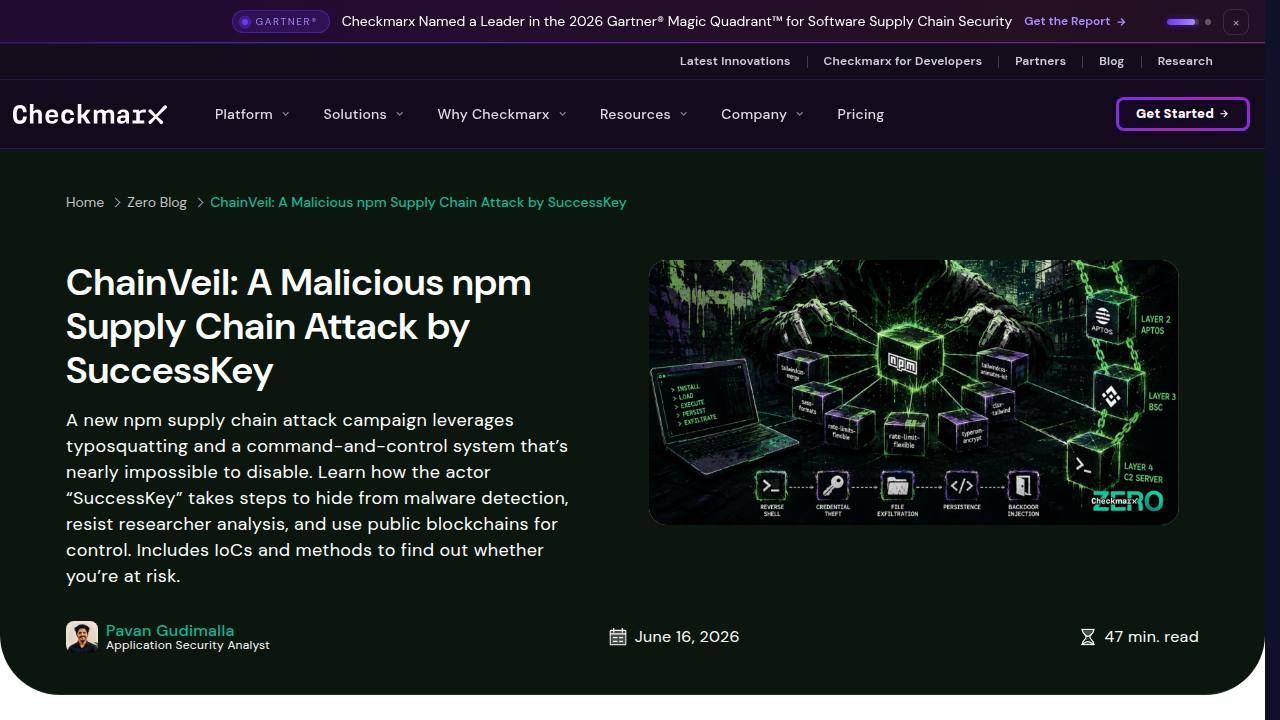1280x720 pixels.
Task: Open the Partners link
Action: coord(1040,61)
